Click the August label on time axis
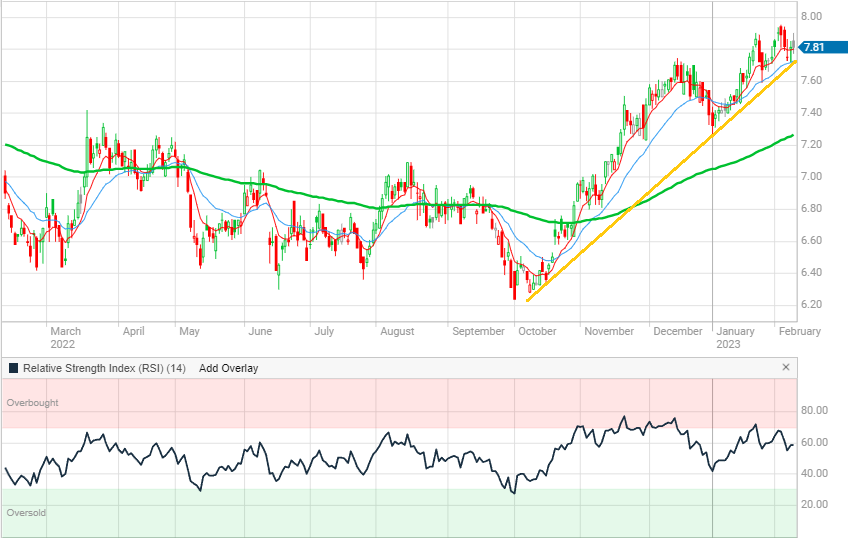This screenshot has height=538, width=852. tap(397, 331)
